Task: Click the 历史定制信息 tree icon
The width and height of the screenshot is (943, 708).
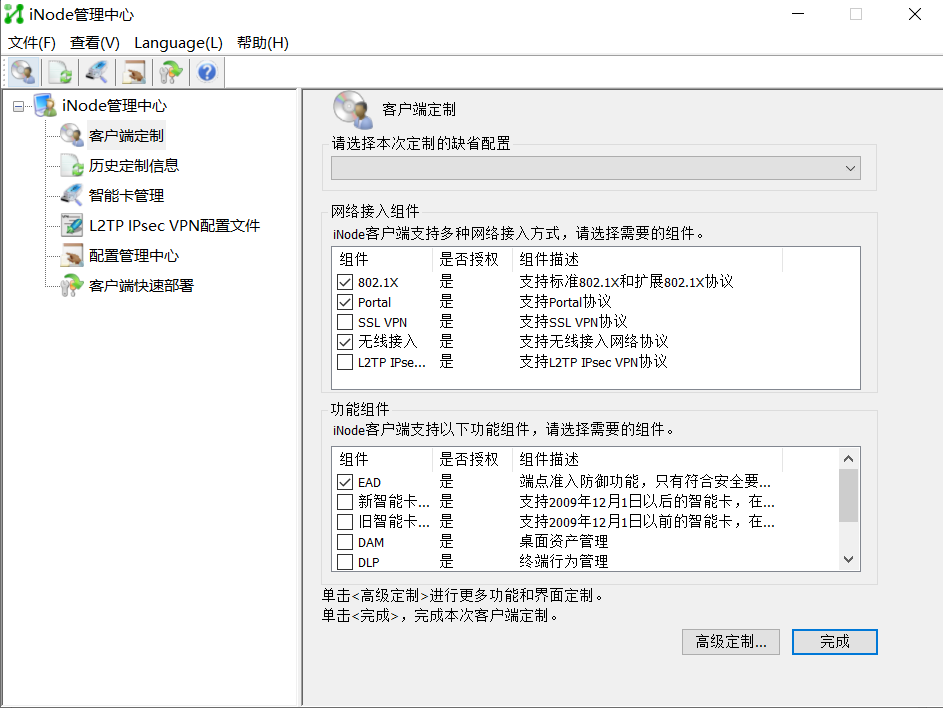Action: click(72, 165)
